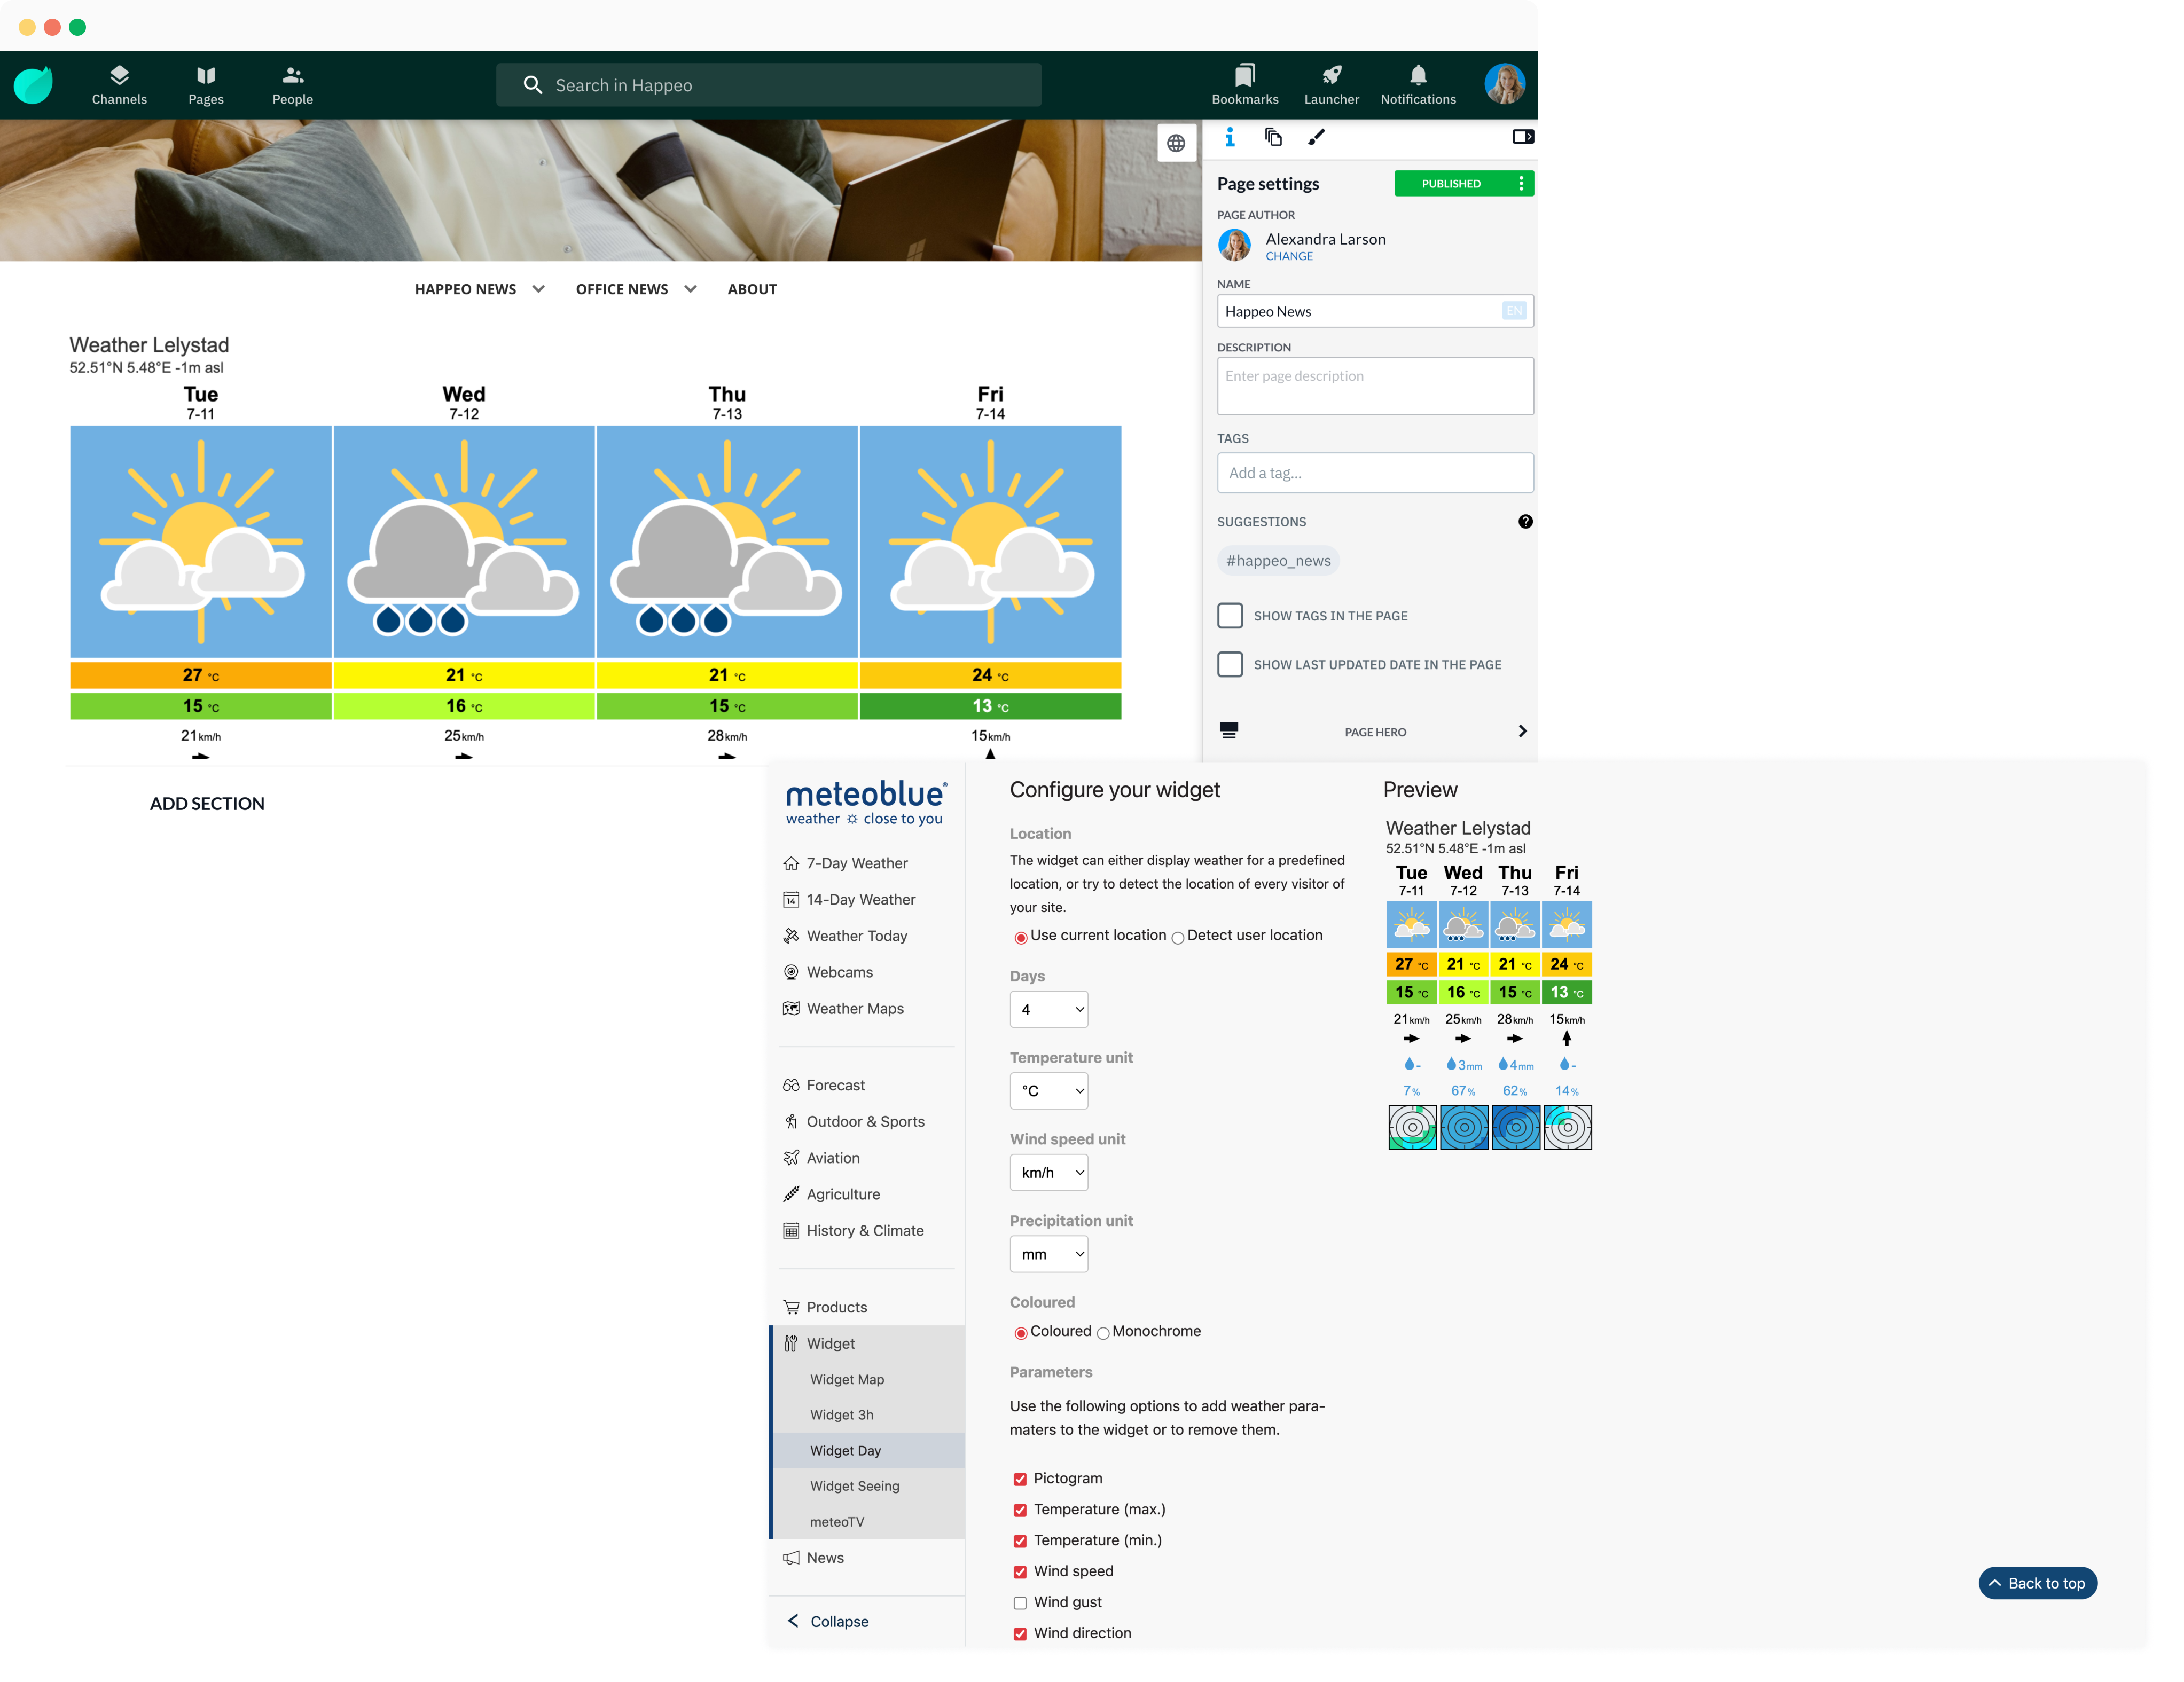2184x1682 pixels.
Task: Select meteoTV submenu item
Action: [x=836, y=1522]
